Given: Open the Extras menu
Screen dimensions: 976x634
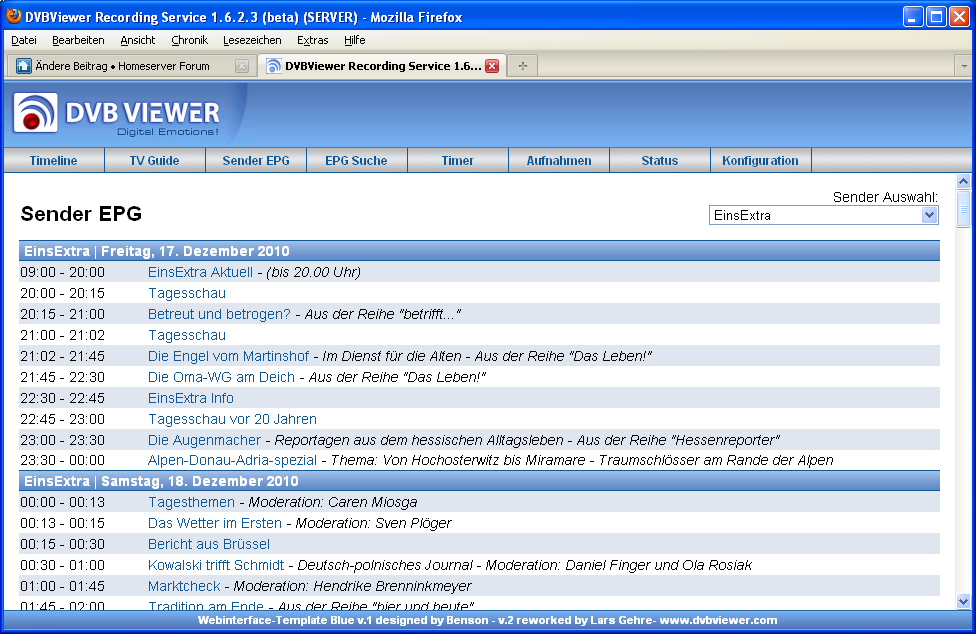Looking at the screenshot, I should (x=312, y=40).
